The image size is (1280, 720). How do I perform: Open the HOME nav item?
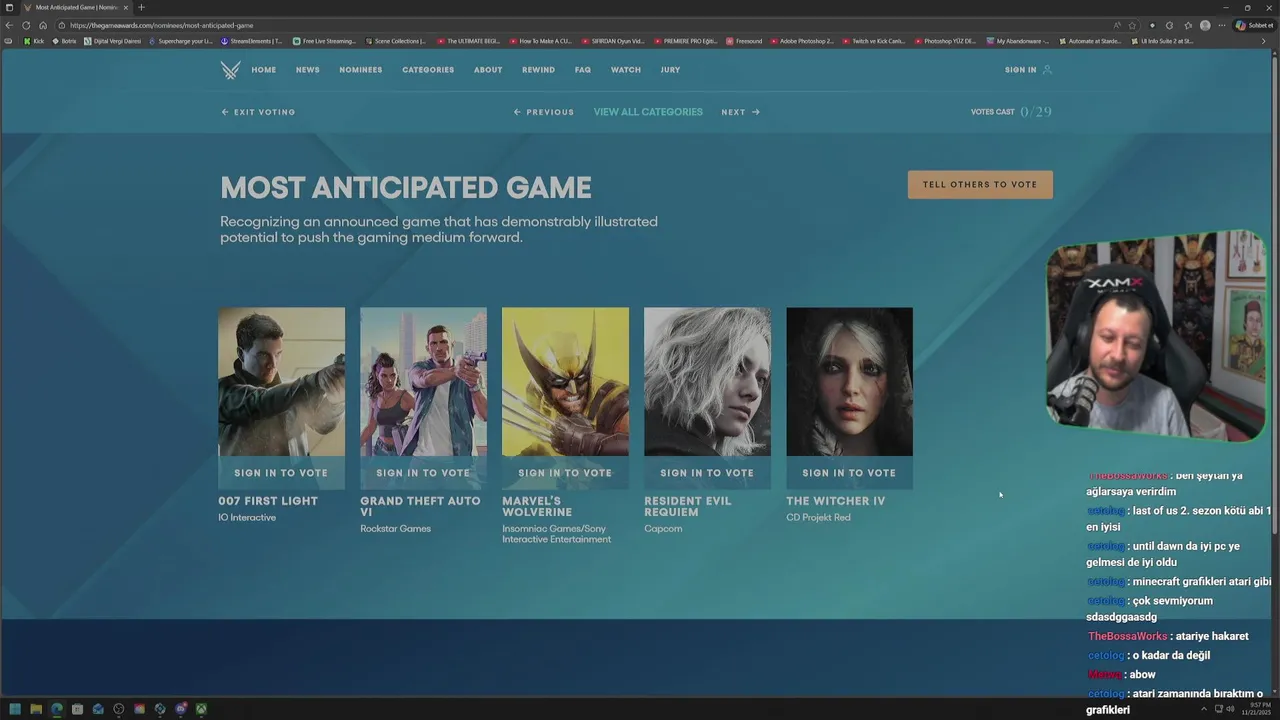pyautogui.click(x=264, y=70)
